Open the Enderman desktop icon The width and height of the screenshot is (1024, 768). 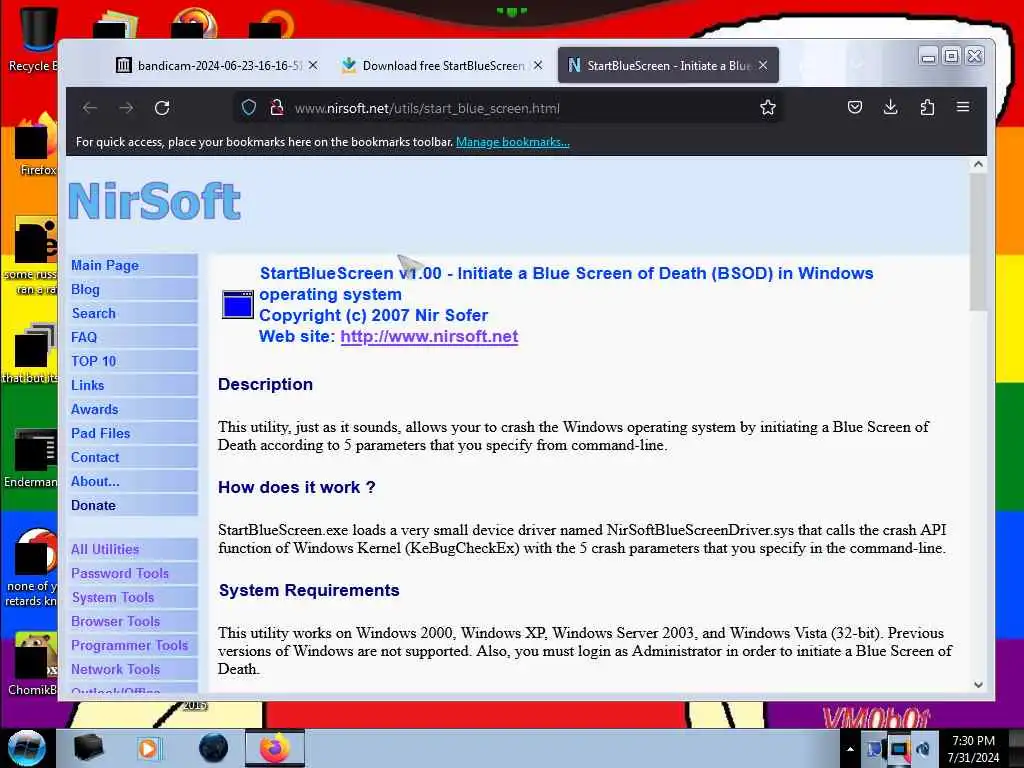tap(31, 458)
